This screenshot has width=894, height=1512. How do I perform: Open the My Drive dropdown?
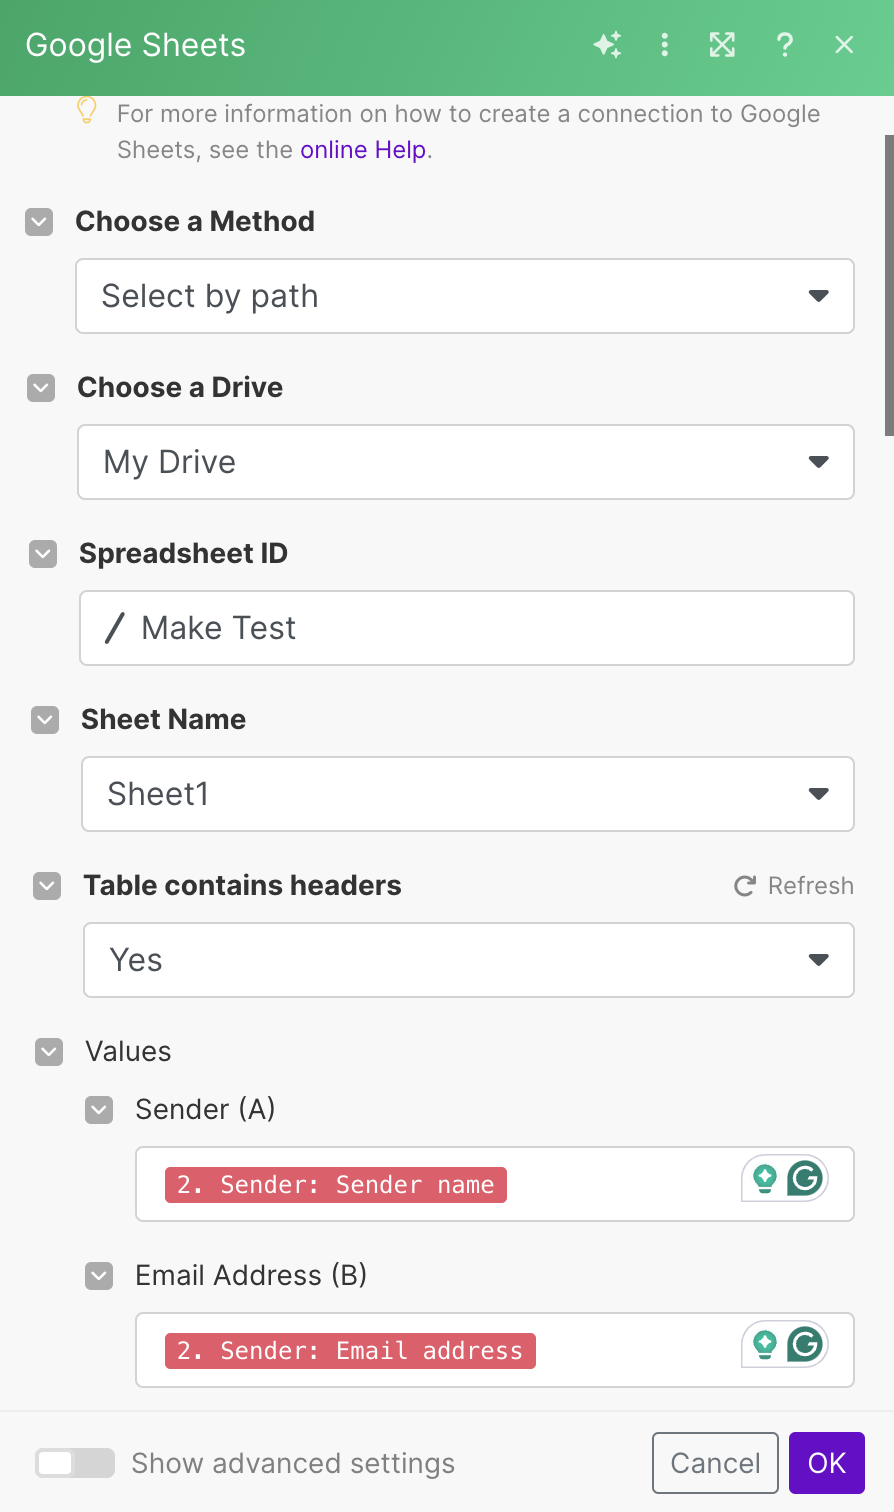(x=466, y=462)
